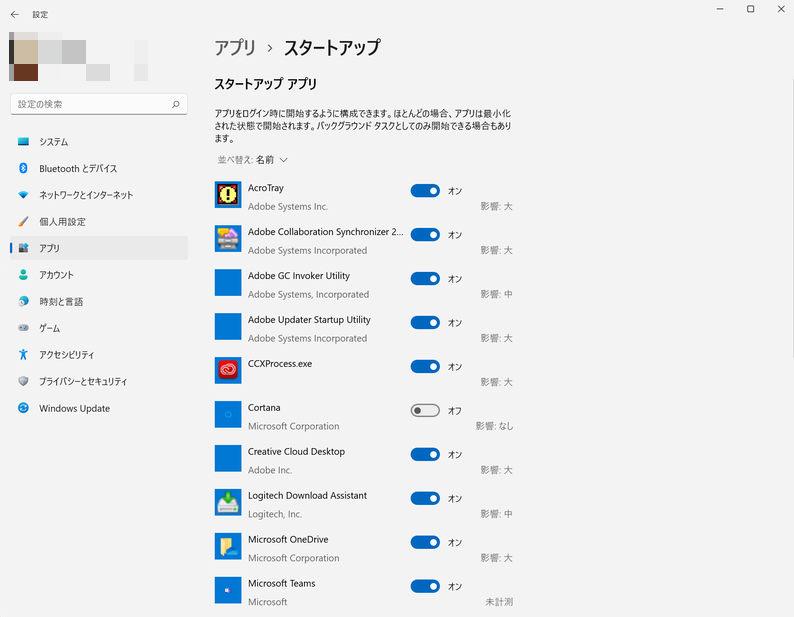Click the スタートアップ アプリ heading
The width and height of the screenshot is (794, 617).
266,84
